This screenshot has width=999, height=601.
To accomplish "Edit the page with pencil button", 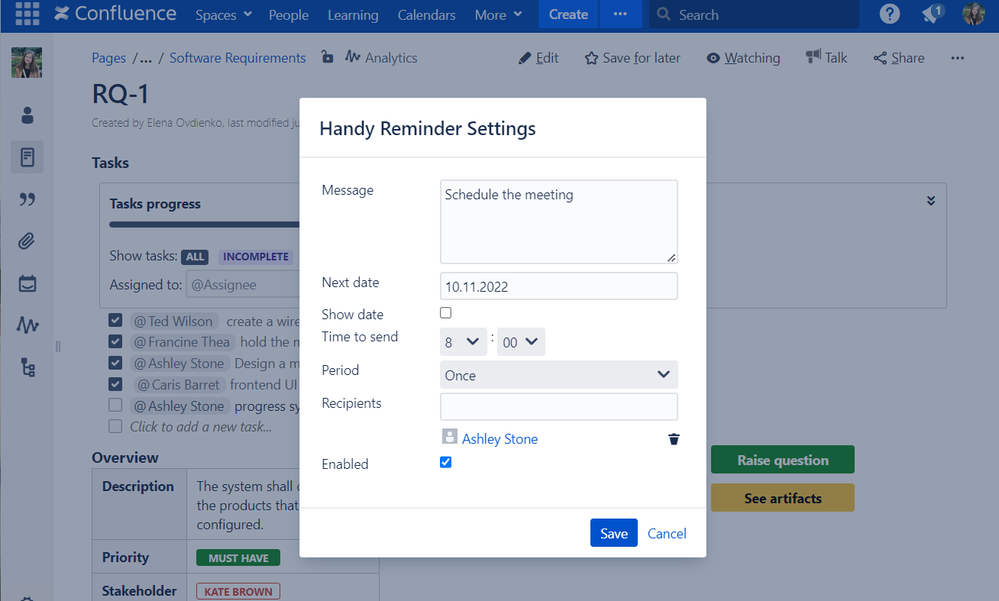I will click(x=538, y=58).
